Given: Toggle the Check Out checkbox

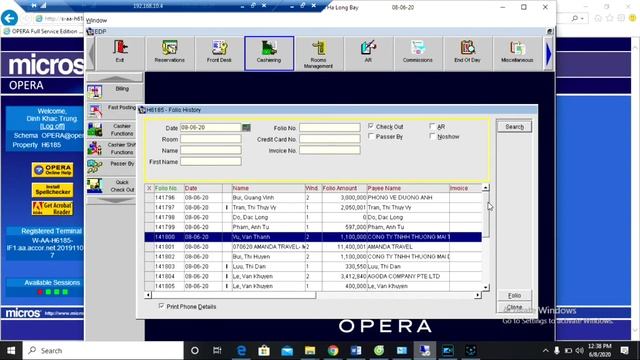Looking at the screenshot, I should click(x=371, y=126).
